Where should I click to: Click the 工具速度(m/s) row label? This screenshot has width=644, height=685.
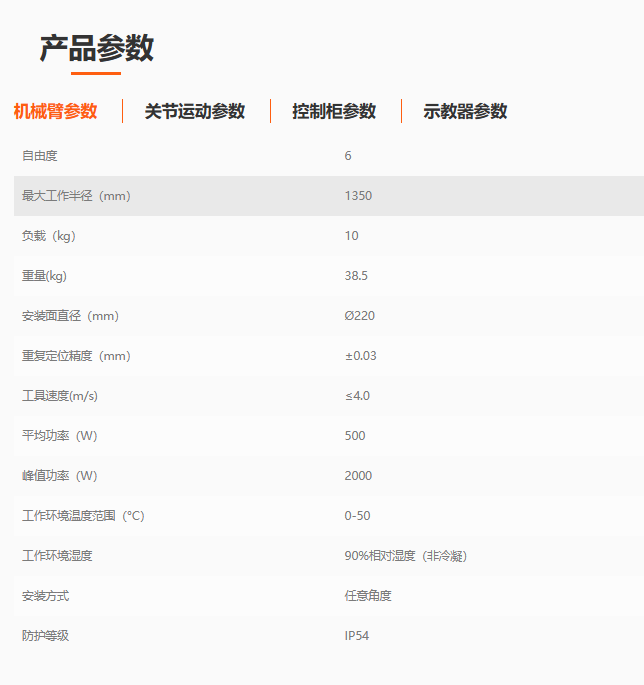[60, 396]
